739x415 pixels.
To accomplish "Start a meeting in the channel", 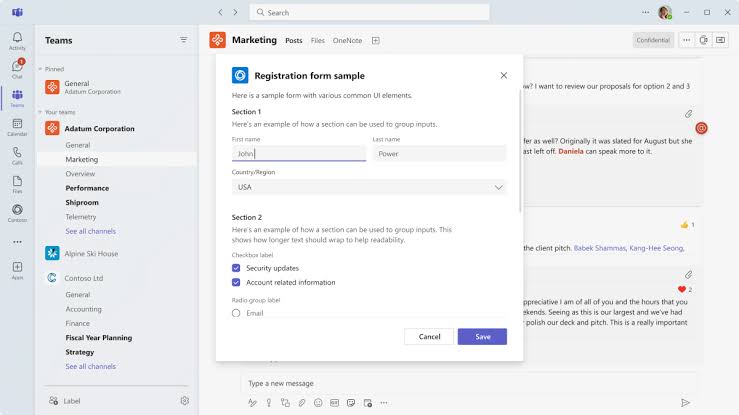I will (703, 40).
